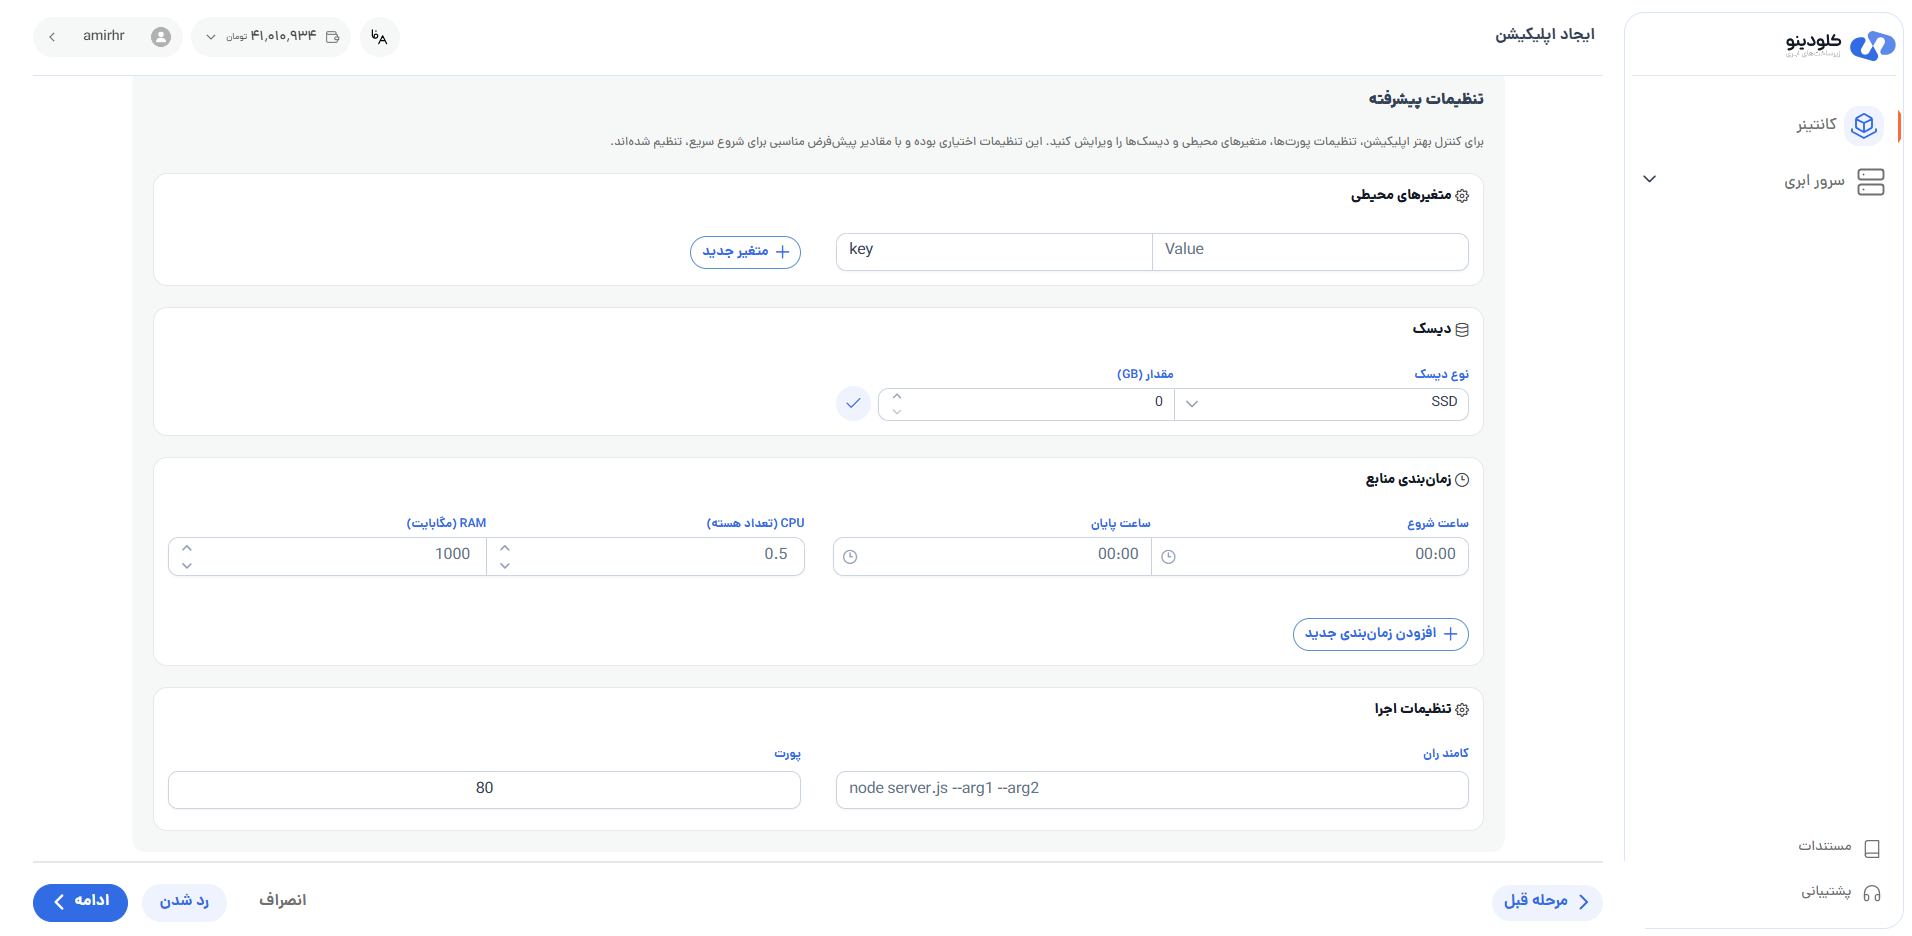Viewport: 1912px width, 936px height.
Task: Go back with مرحله قبل button
Action: click(x=1547, y=902)
